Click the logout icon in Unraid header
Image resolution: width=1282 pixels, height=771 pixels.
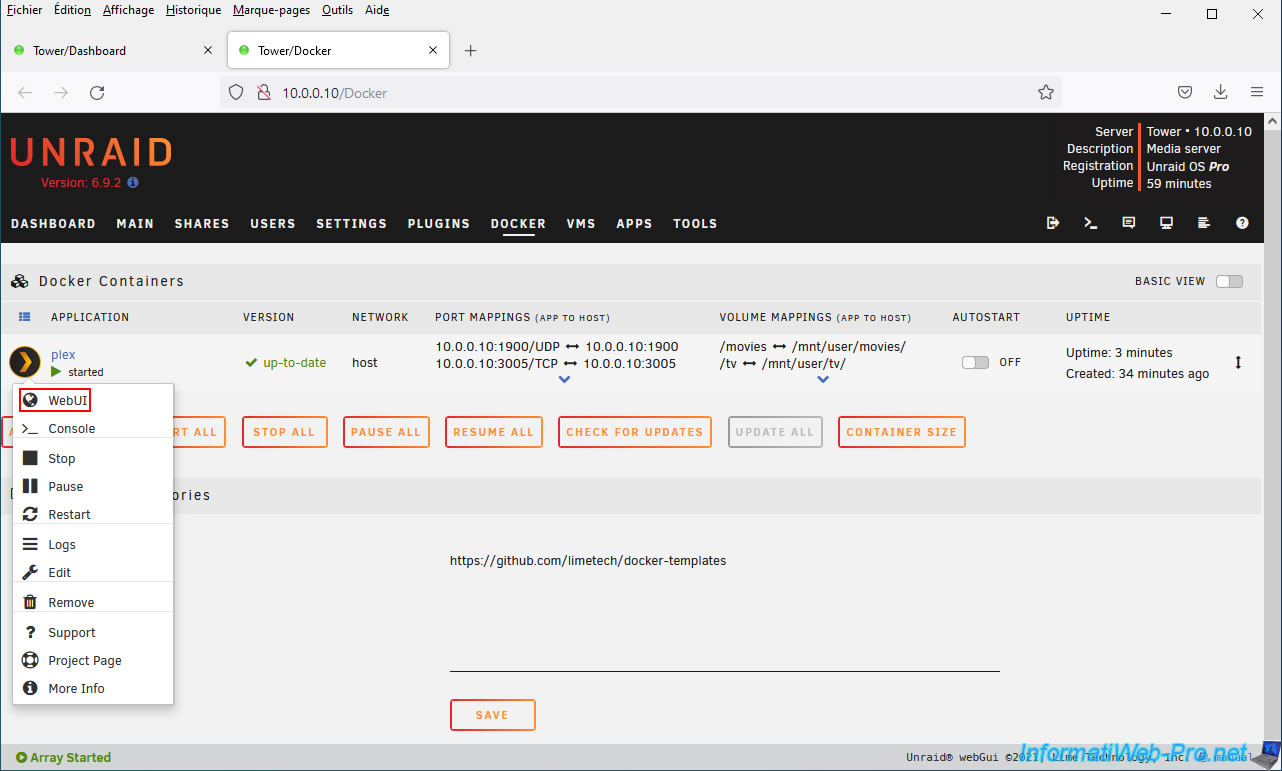coord(1053,223)
